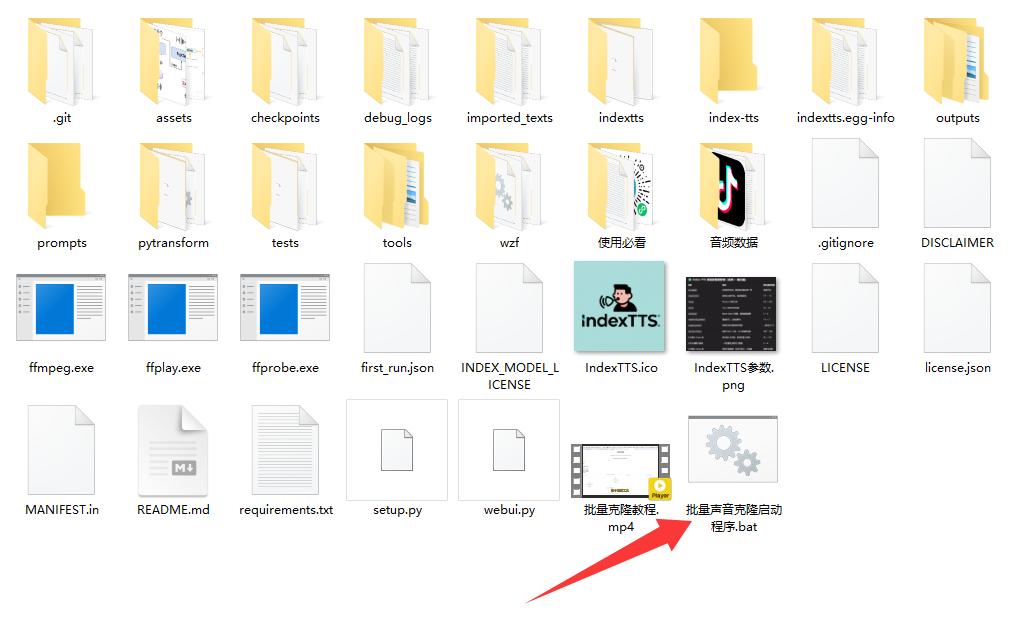The height and width of the screenshot is (618, 1014).
Task: Select the requirements.txt text file
Action: [x=285, y=450]
